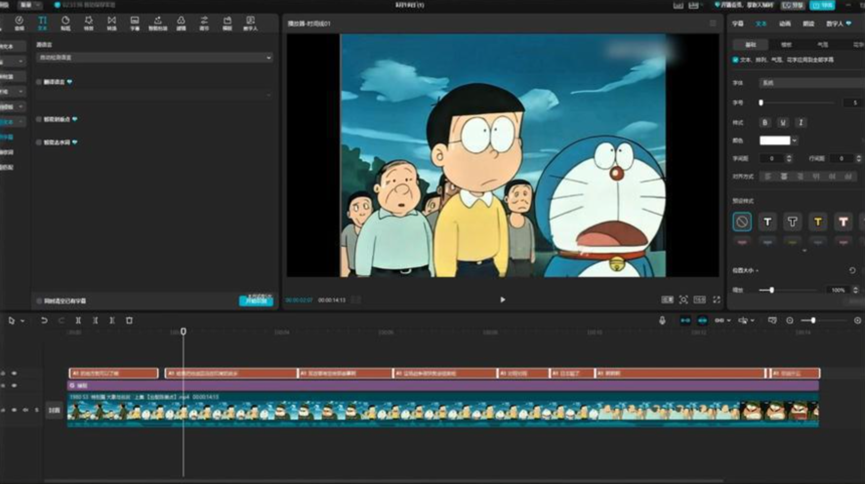Choose the yellow T preset style
Image resolution: width=865 pixels, height=484 pixels.
coord(818,222)
